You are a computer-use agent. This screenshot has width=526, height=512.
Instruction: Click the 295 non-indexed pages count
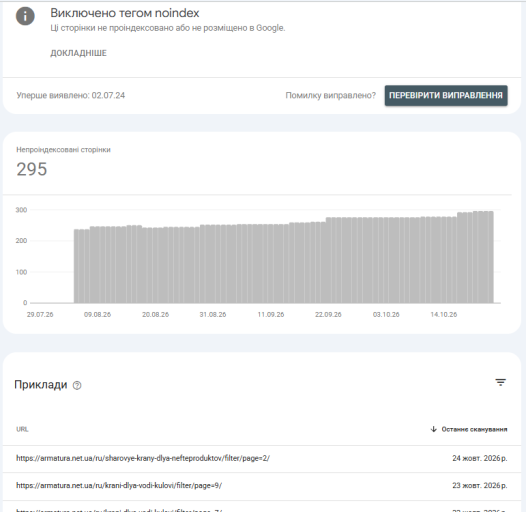[x=32, y=169]
